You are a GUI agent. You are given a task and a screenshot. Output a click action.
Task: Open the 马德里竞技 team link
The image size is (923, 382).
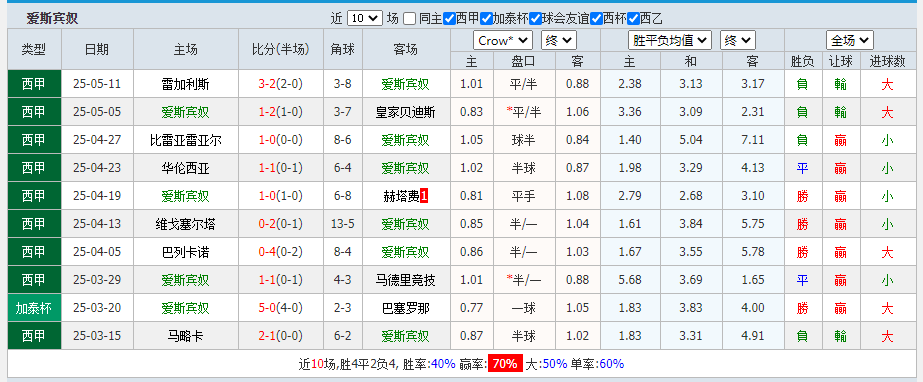point(406,280)
